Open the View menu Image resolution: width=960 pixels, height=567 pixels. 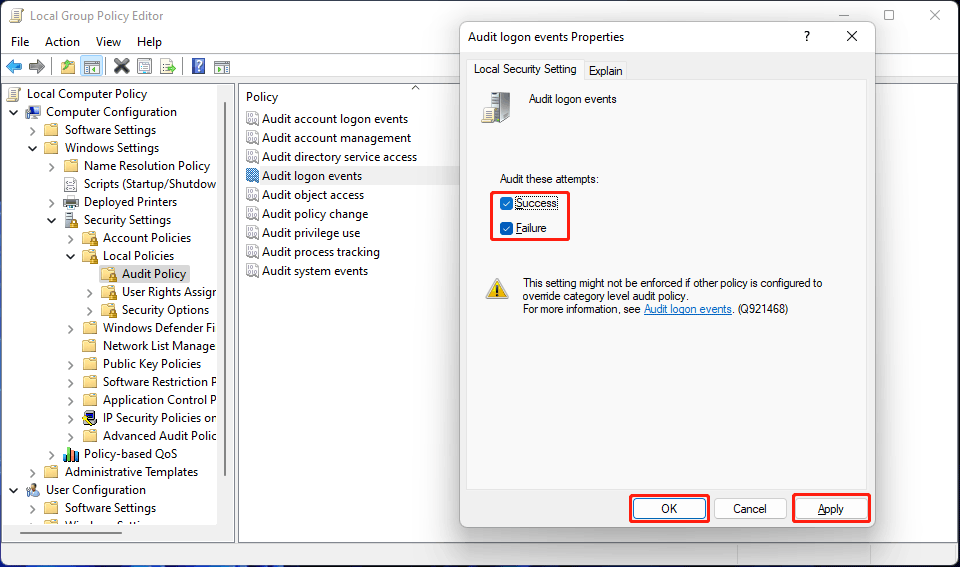point(108,42)
